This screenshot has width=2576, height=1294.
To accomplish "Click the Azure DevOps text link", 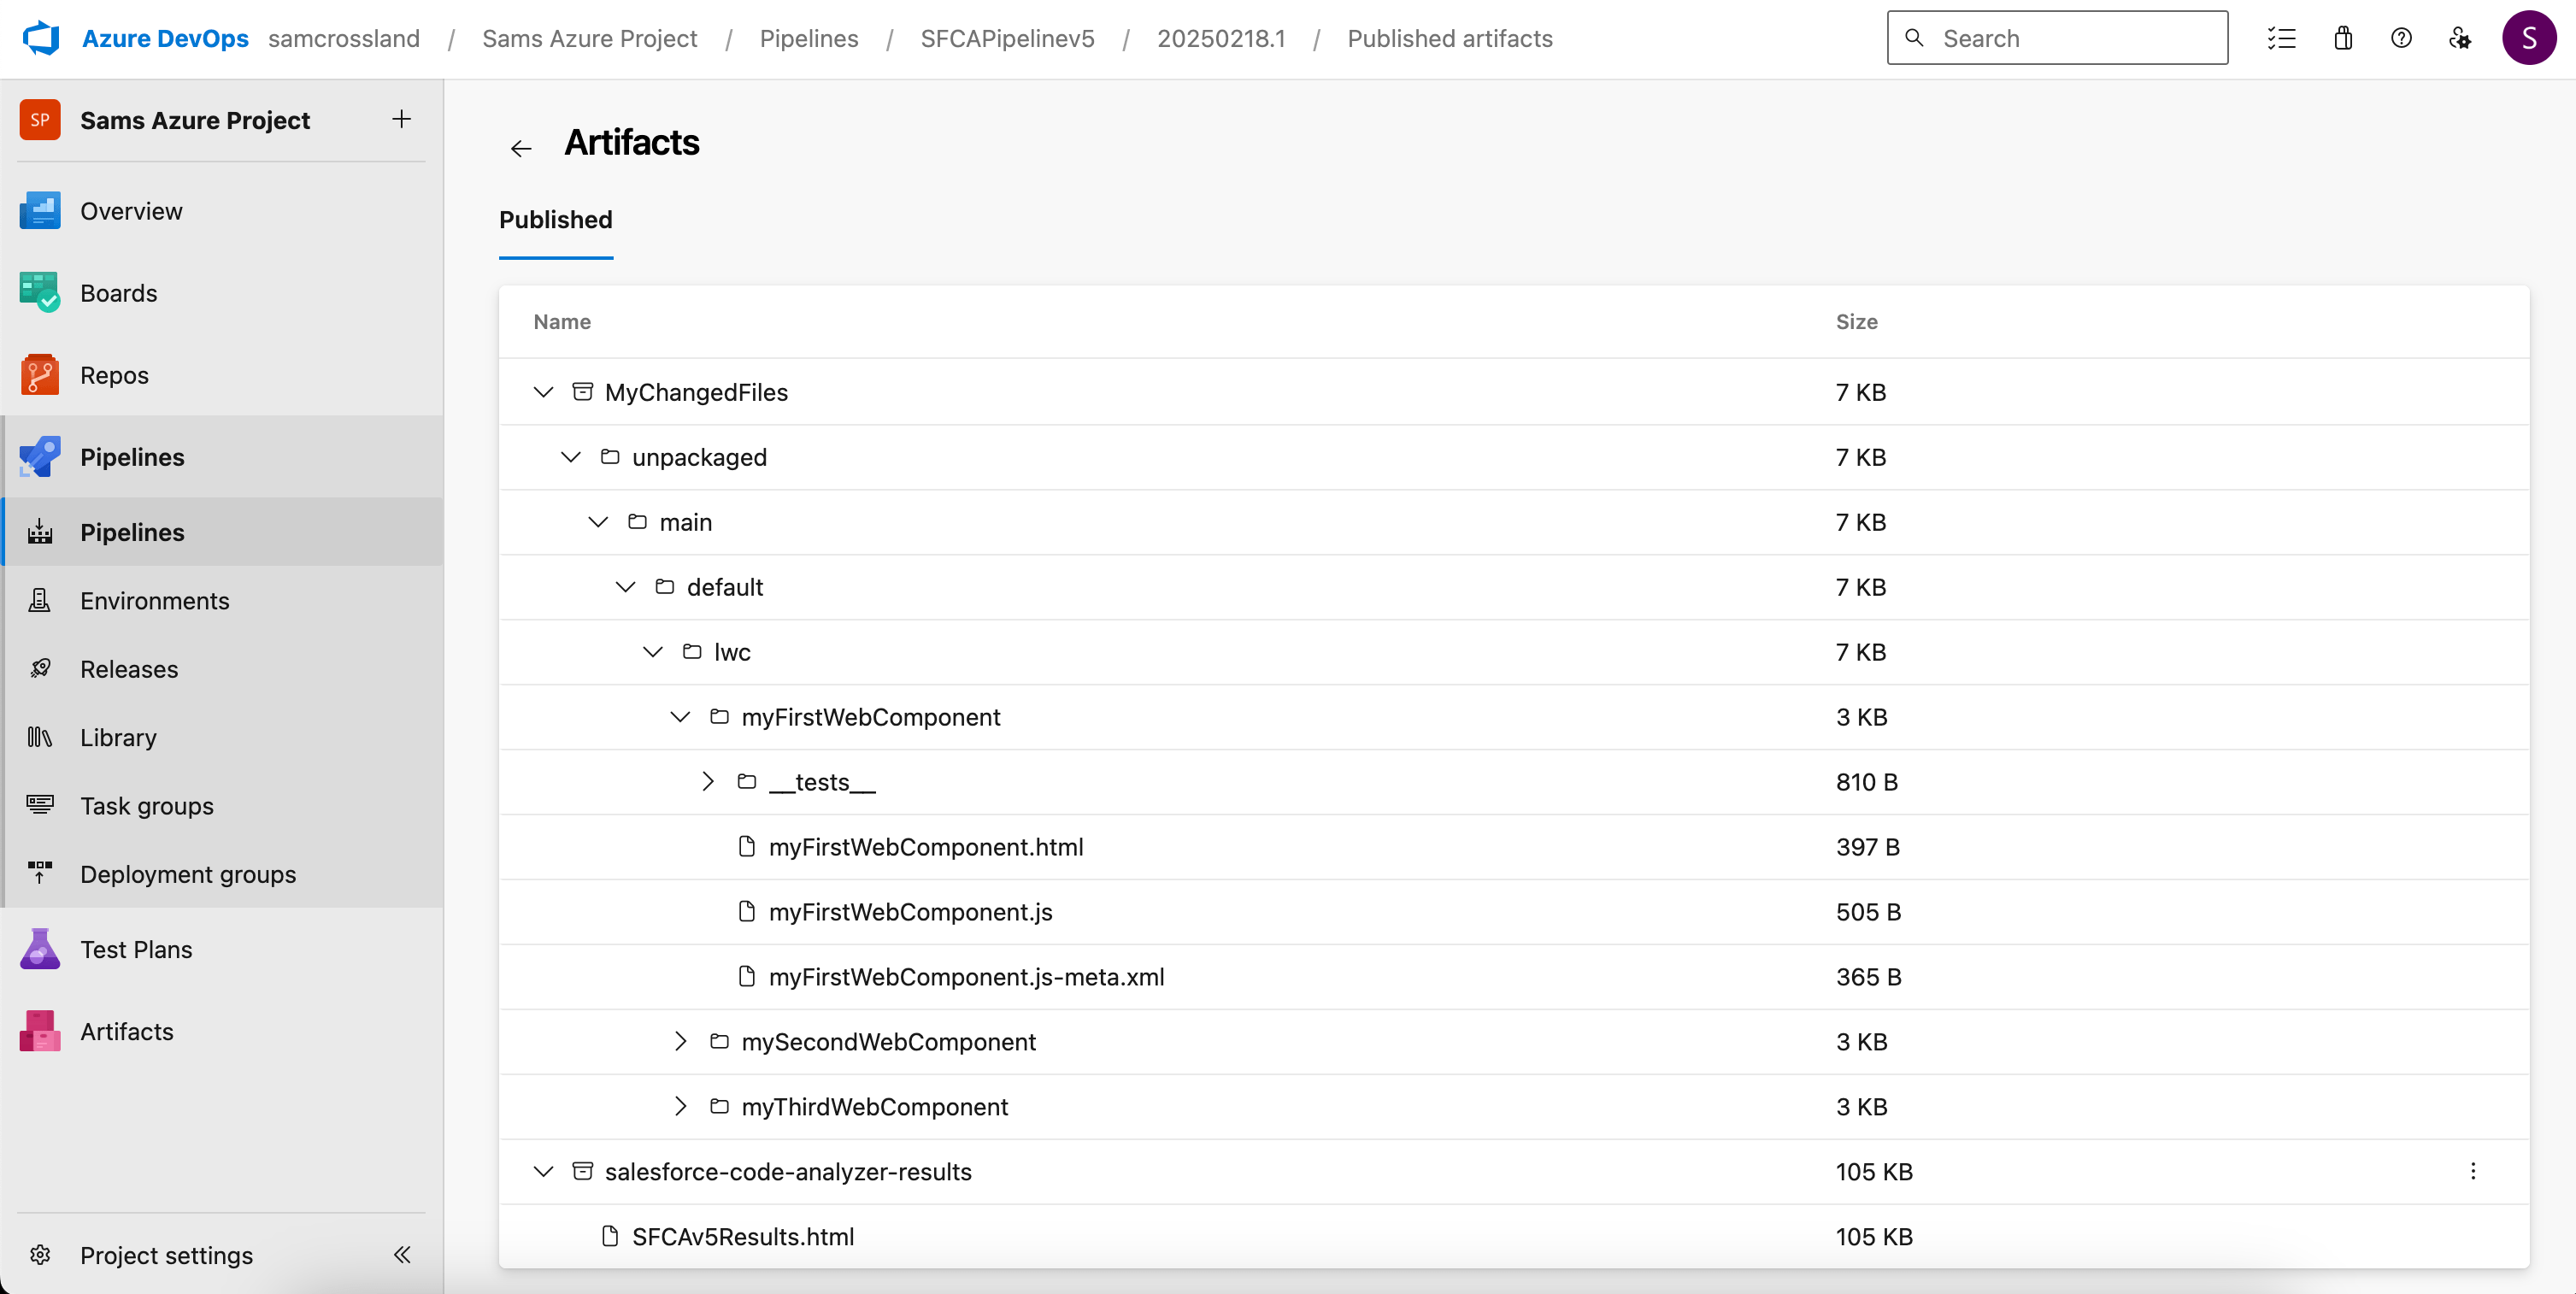I will (x=165, y=38).
